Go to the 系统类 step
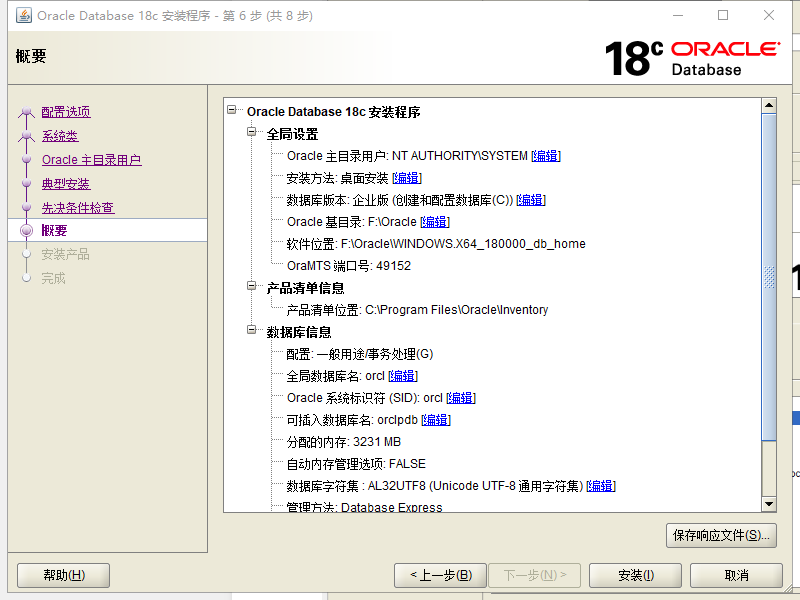 (60, 136)
